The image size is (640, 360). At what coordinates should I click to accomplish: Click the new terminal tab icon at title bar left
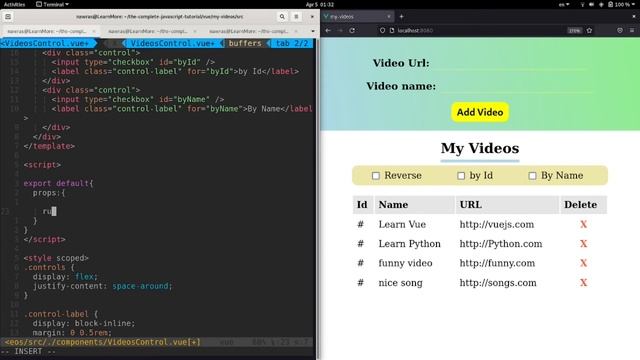[8, 17]
